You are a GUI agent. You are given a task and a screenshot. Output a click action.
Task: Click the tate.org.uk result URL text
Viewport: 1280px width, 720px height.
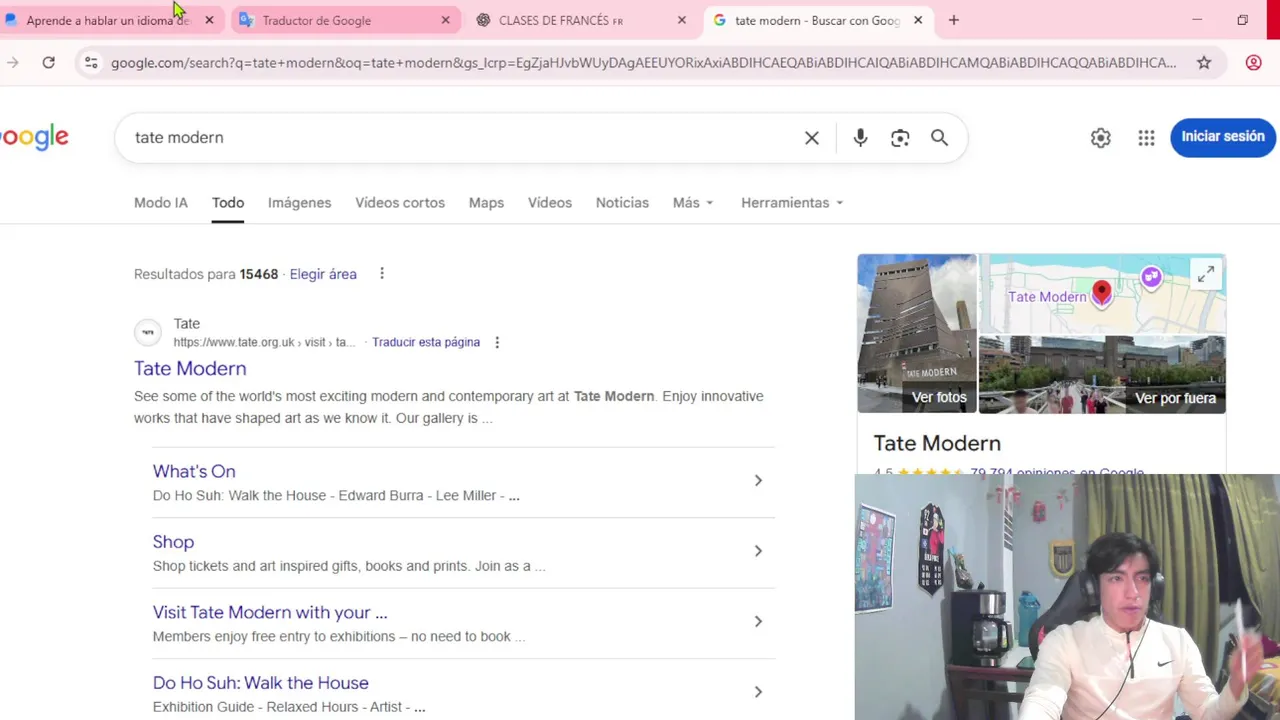pos(264,342)
